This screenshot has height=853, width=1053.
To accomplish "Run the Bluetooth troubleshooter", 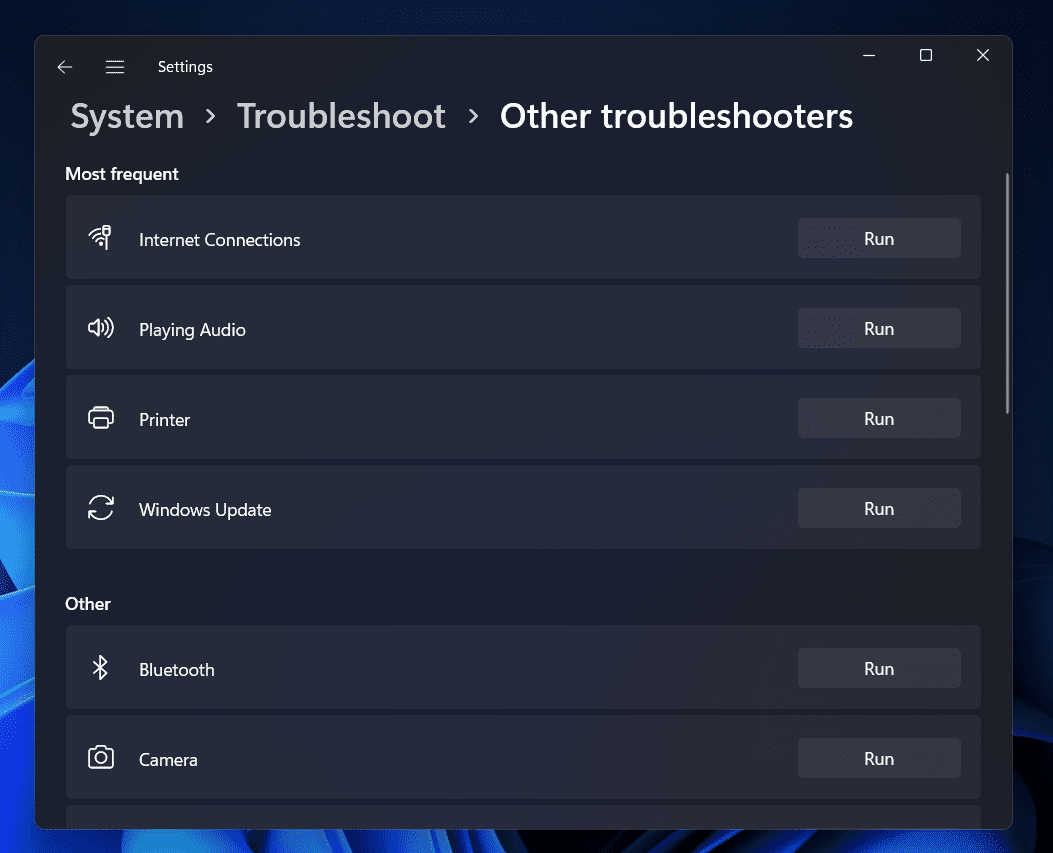I will (x=878, y=669).
